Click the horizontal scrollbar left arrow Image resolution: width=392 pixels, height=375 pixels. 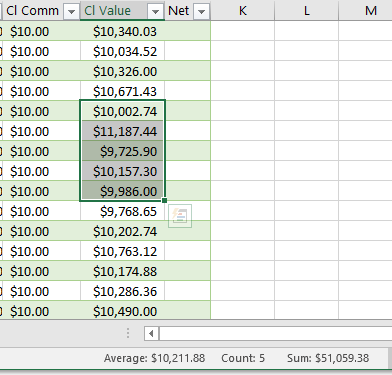point(152,333)
